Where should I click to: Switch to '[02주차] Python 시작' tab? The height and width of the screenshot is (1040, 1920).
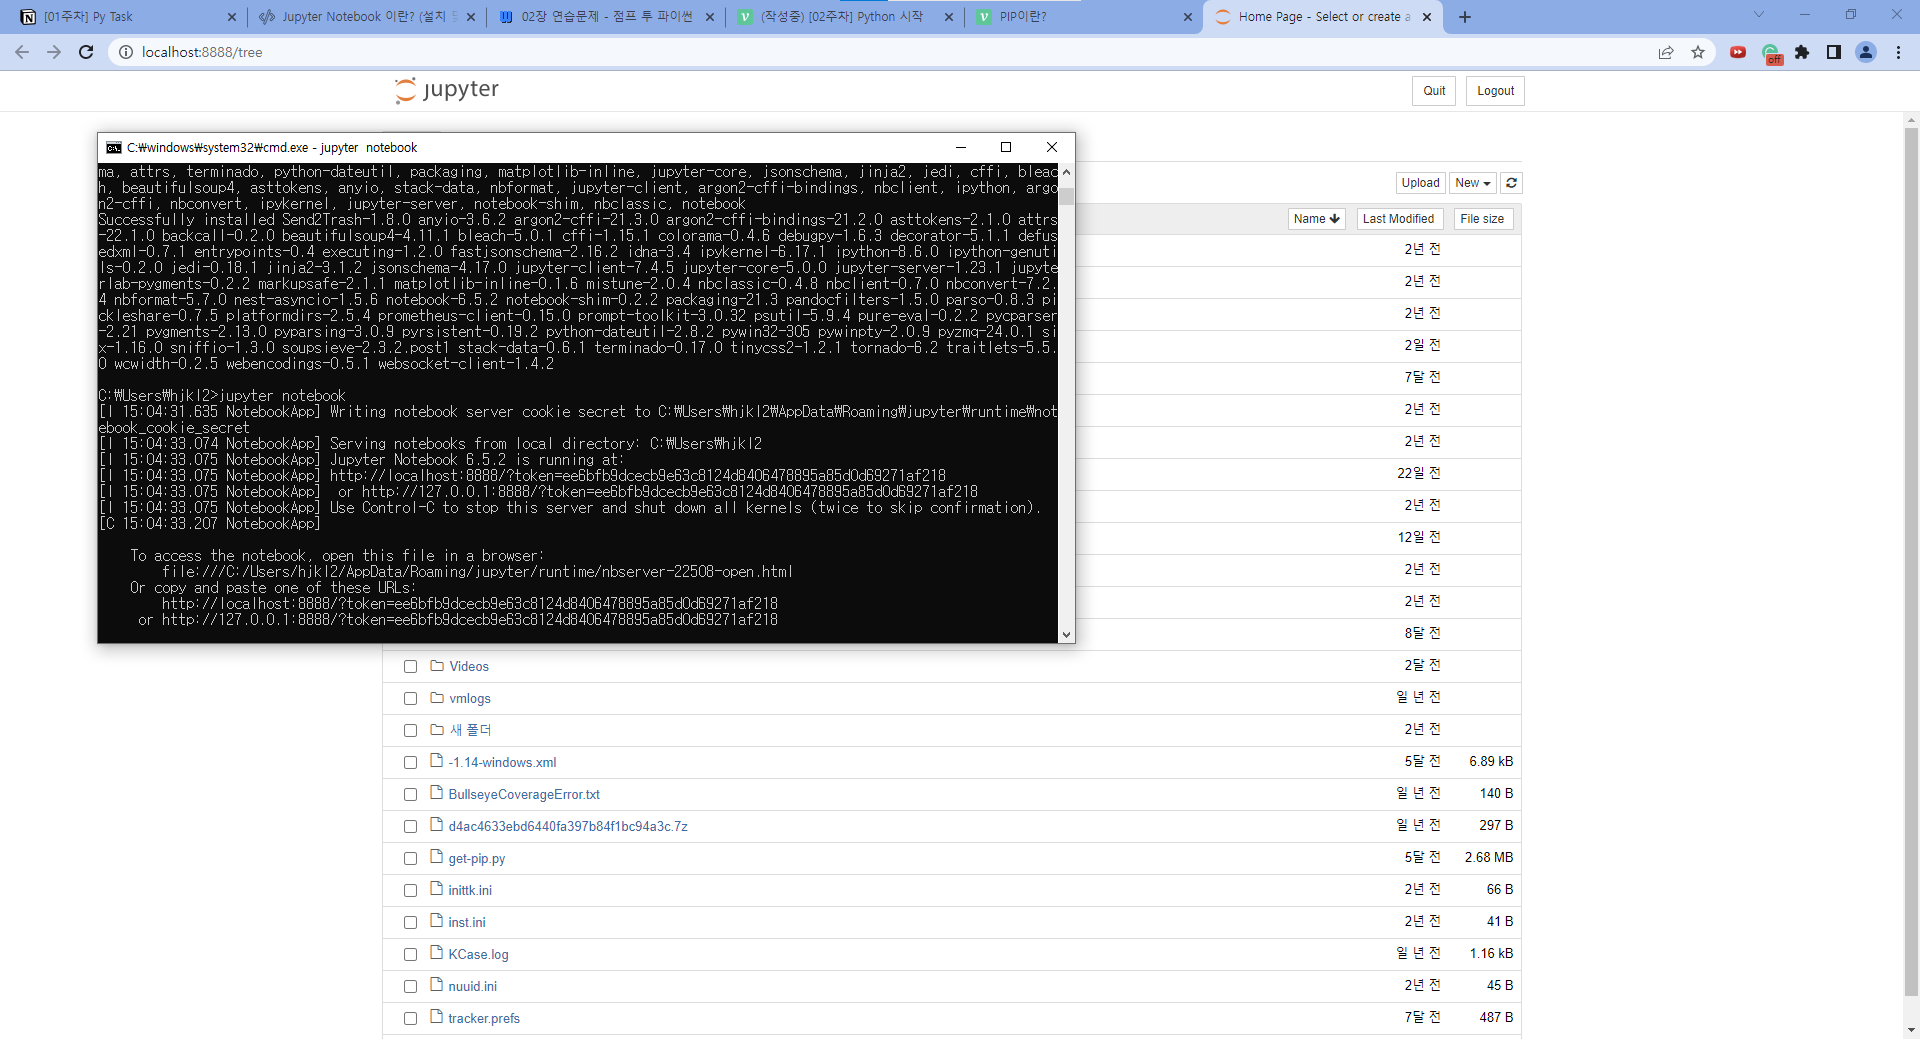[844, 17]
